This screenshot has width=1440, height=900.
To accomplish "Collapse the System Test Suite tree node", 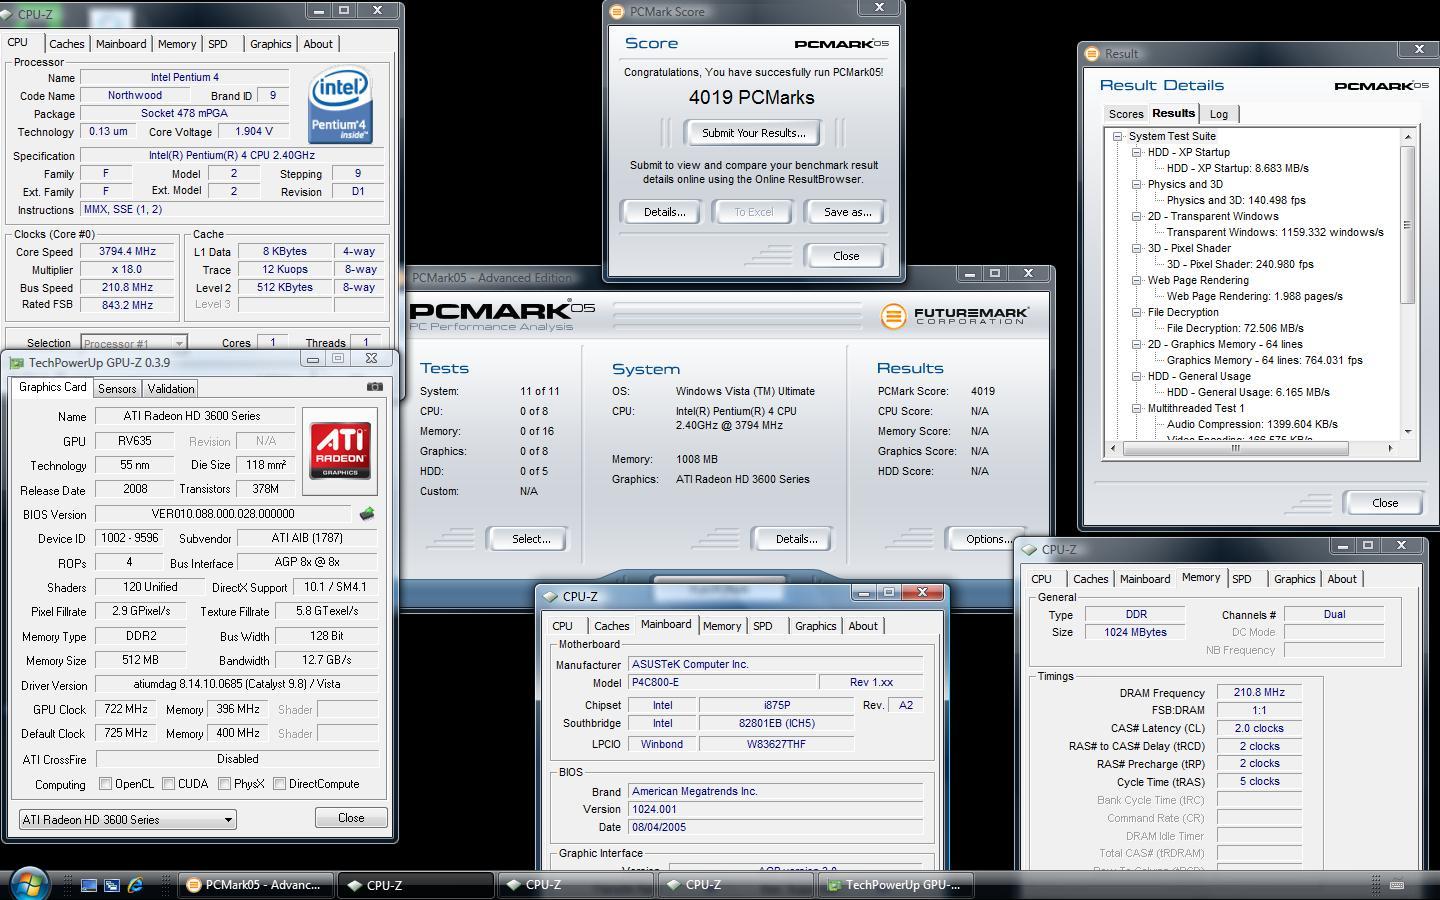I will point(1118,136).
